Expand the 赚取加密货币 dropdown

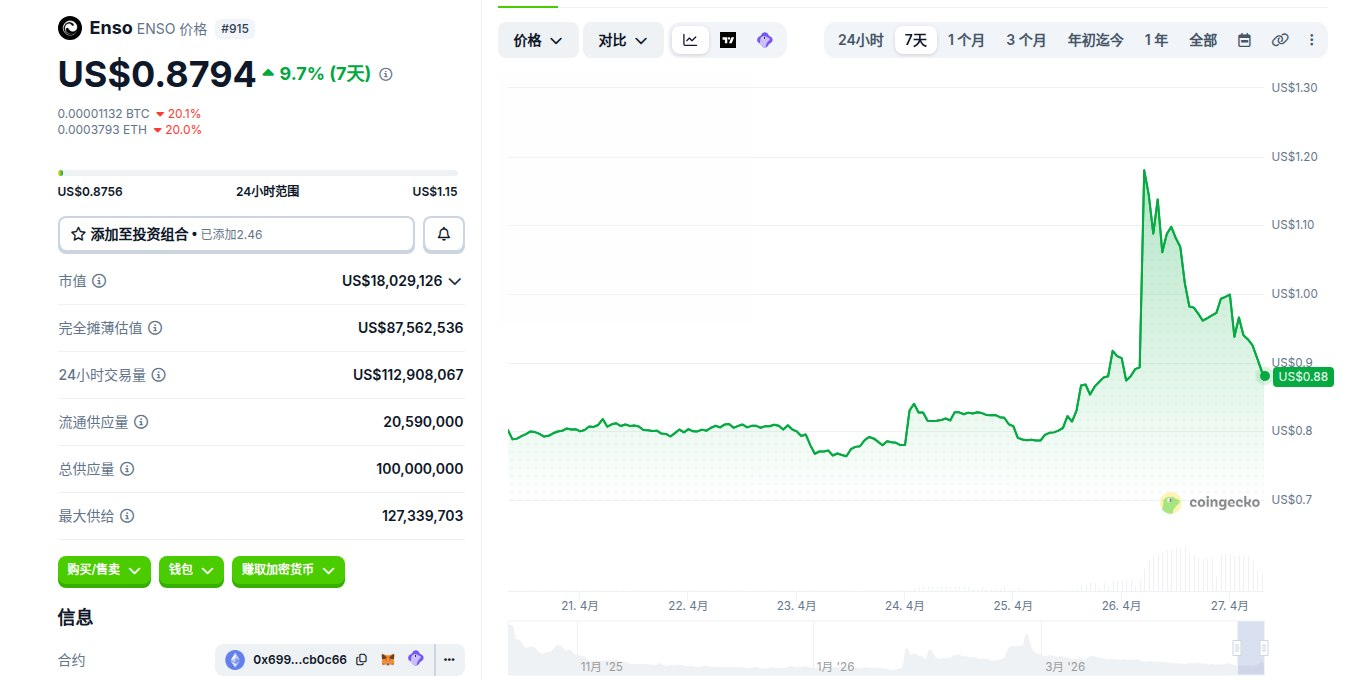(x=288, y=570)
